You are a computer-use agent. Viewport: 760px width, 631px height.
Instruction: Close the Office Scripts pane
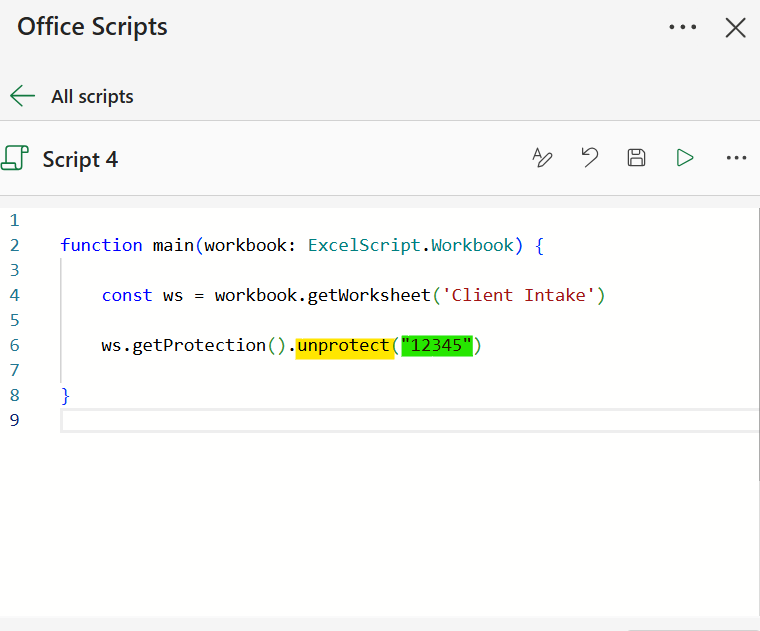(x=735, y=28)
